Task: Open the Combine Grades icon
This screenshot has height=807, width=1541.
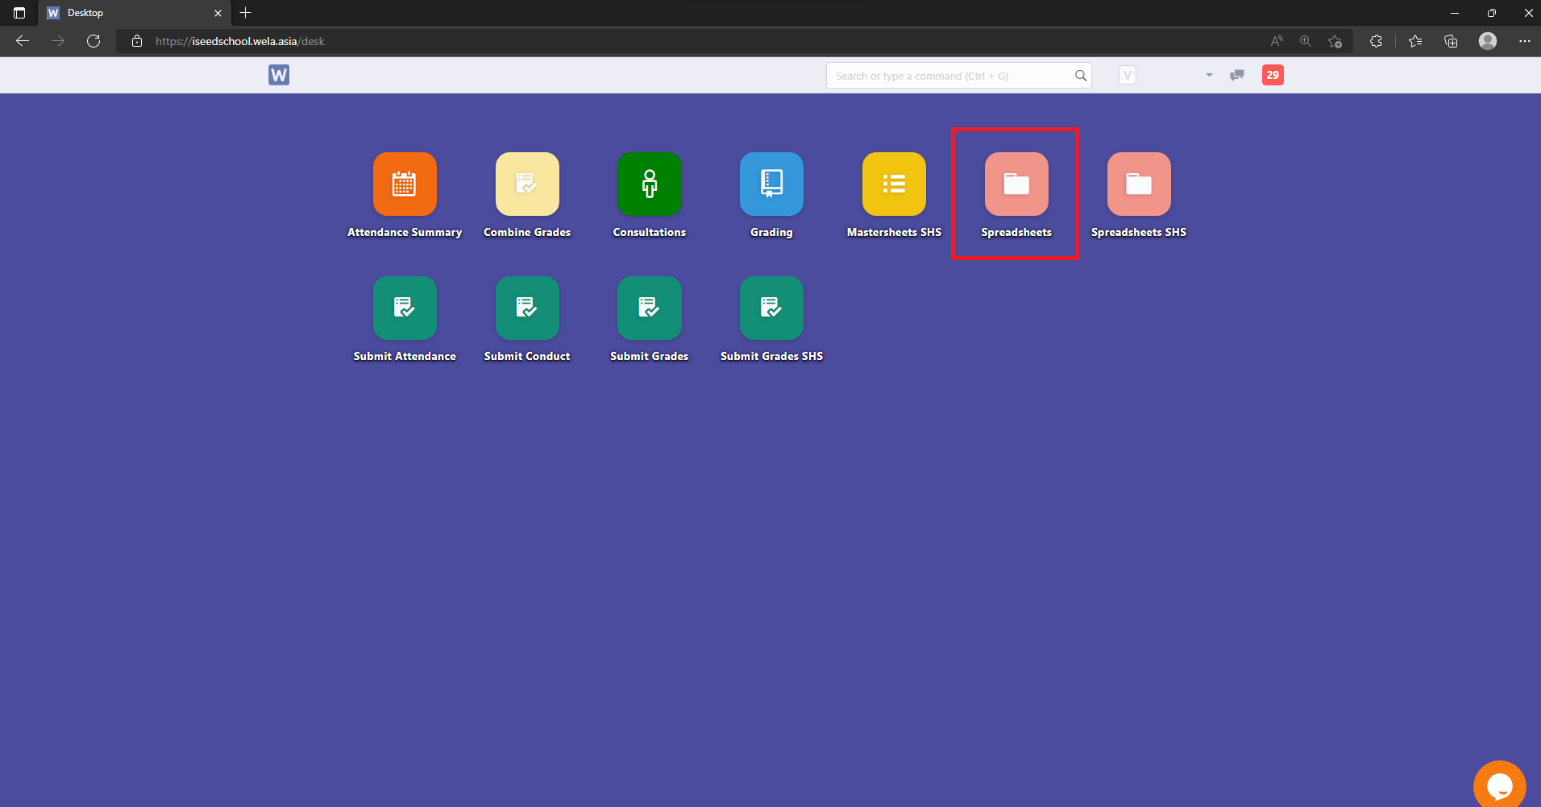Action: click(527, 184)
